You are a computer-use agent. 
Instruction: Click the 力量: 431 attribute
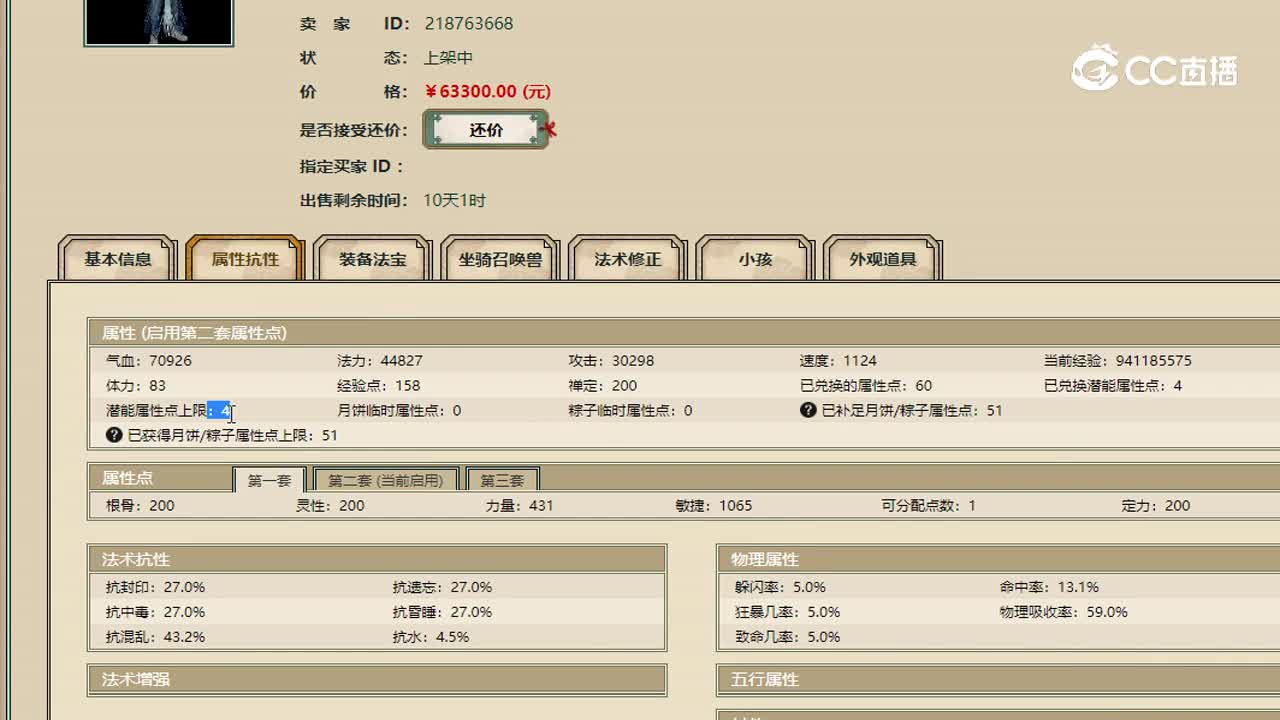[519, 505]
